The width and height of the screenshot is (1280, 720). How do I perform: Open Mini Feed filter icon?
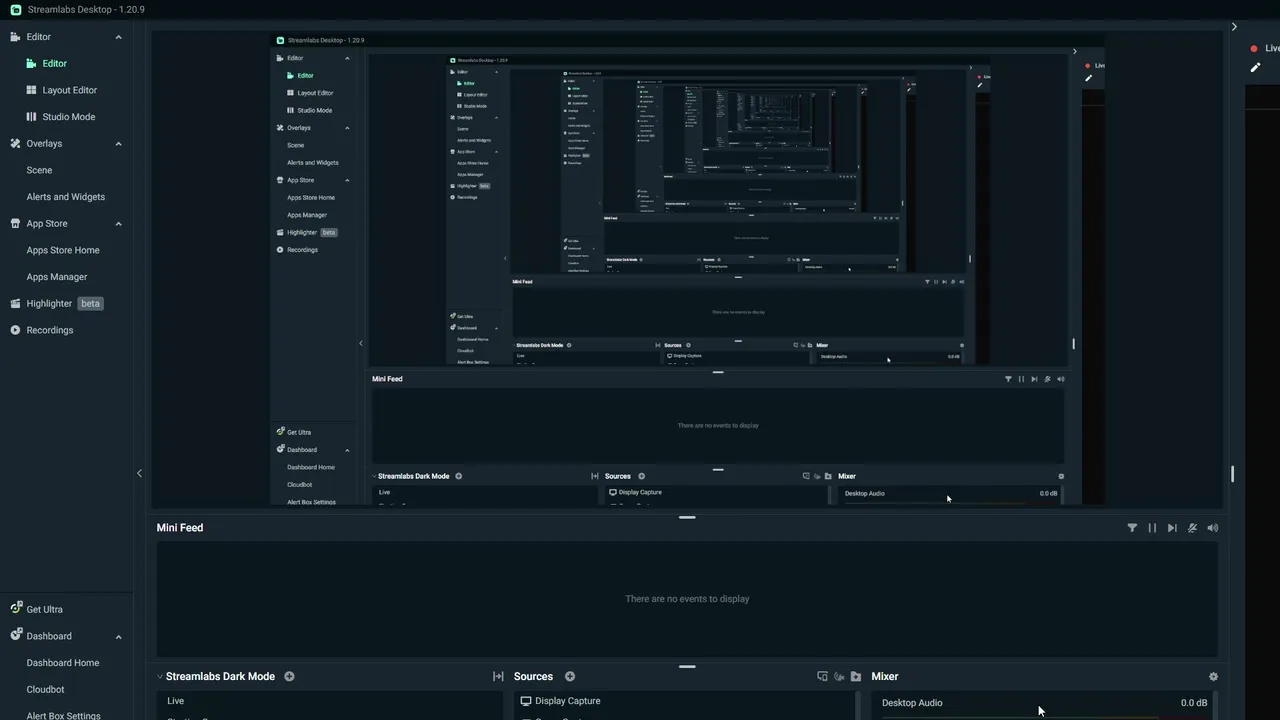coord(1132,528)
